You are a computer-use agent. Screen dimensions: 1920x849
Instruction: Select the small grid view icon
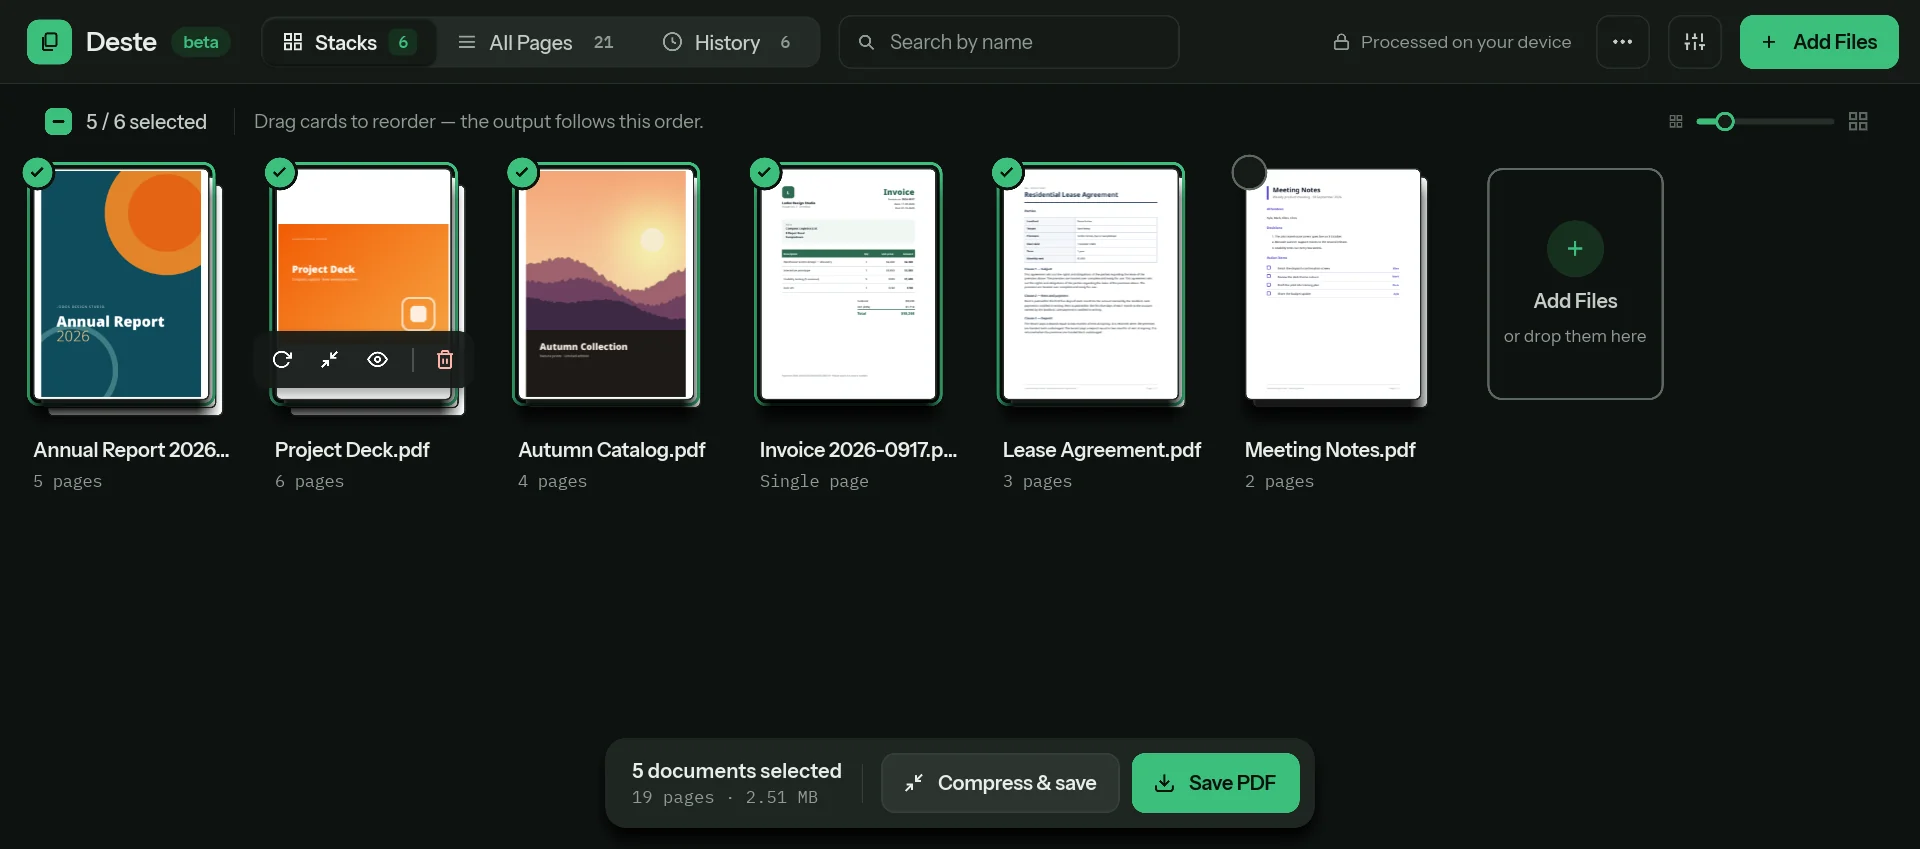(1676, 122)
